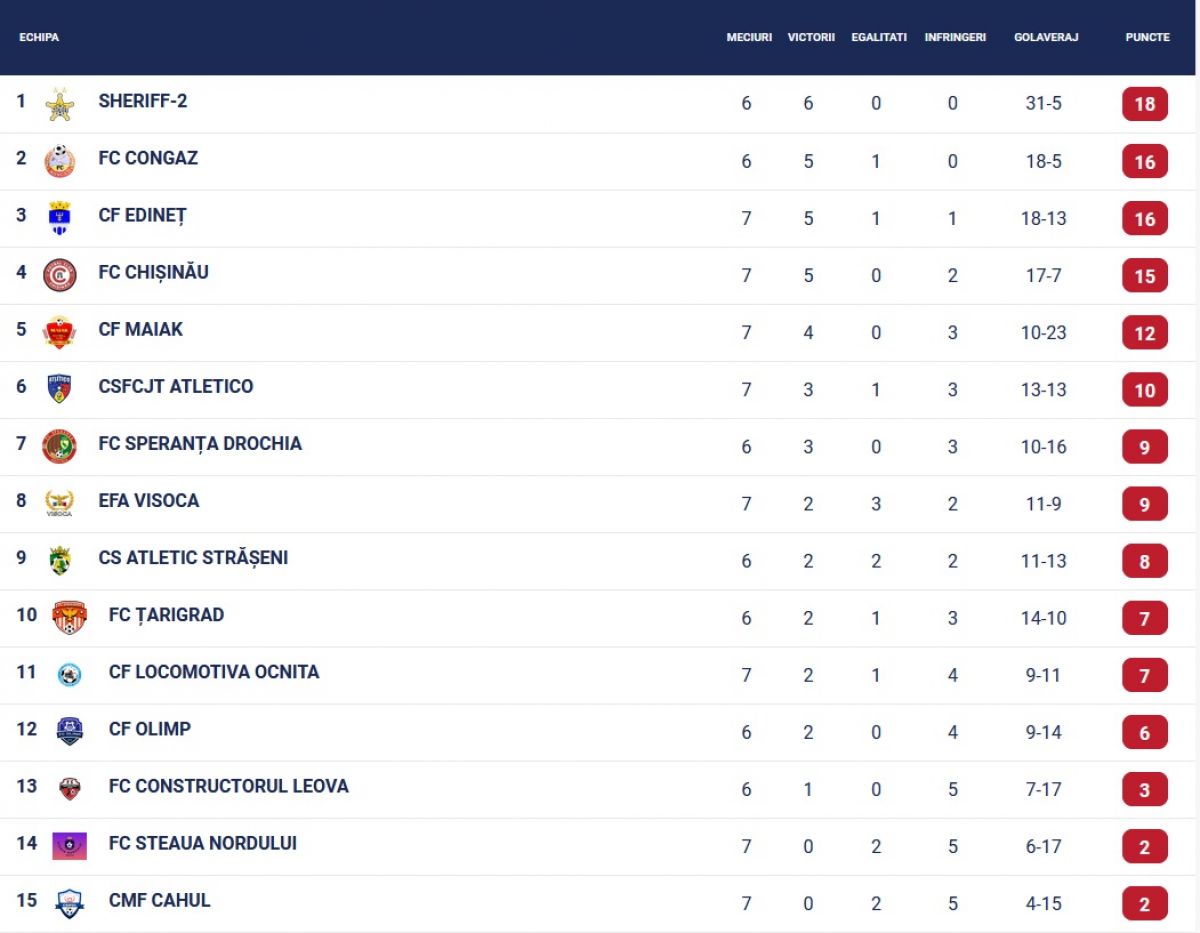Click the CF Maiak shield emblem
This screenshot has width=1200, height=933.
pos(60,332)
